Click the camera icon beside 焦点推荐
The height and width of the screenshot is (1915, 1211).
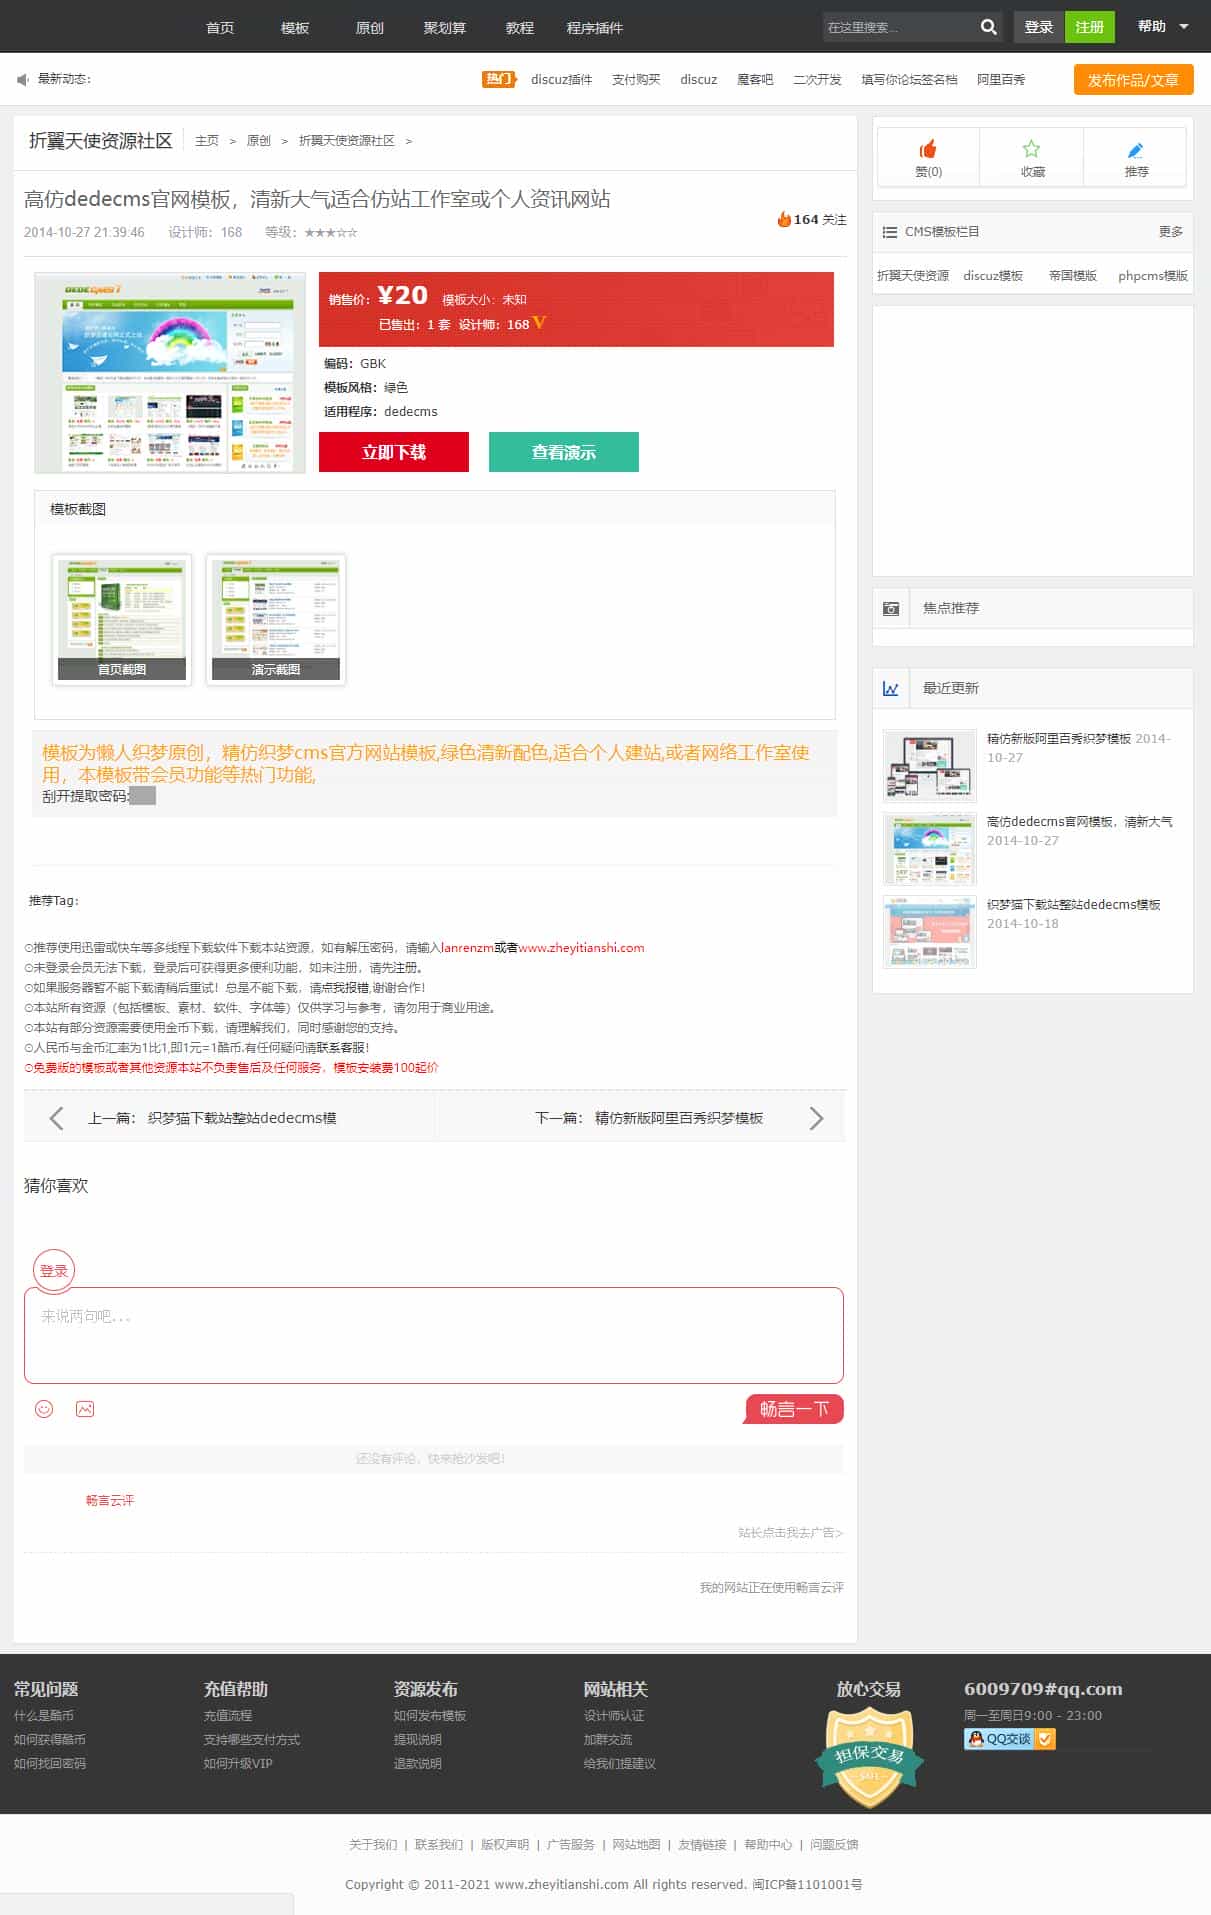tap(891, 608)
